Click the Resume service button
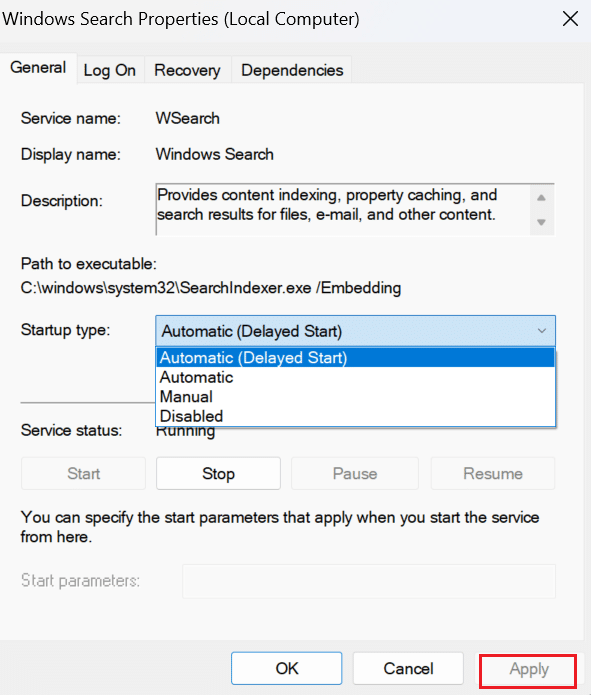The width and height of the screenshot is (591, 695). [493, 473]
